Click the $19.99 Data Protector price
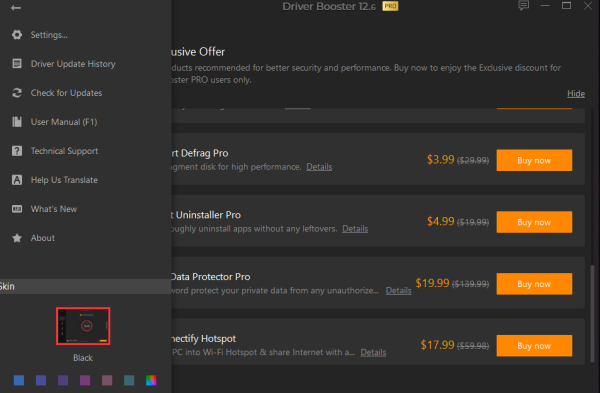The height and width of the screenshot is (393, 600). pyautogui.click(x=432, y=283)
